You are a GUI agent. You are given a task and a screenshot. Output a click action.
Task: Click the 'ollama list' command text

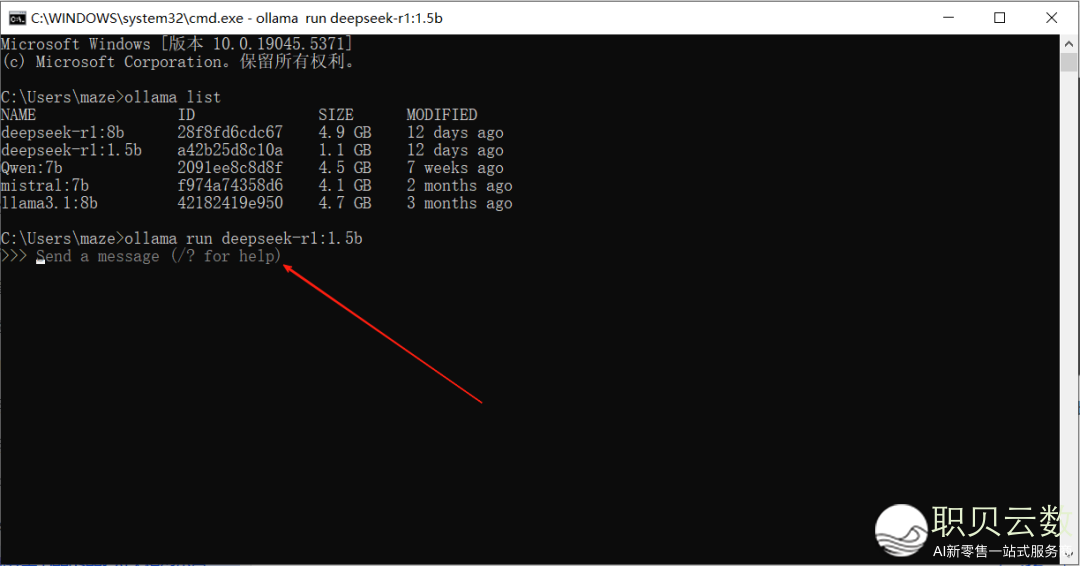(x=172, y=97)
